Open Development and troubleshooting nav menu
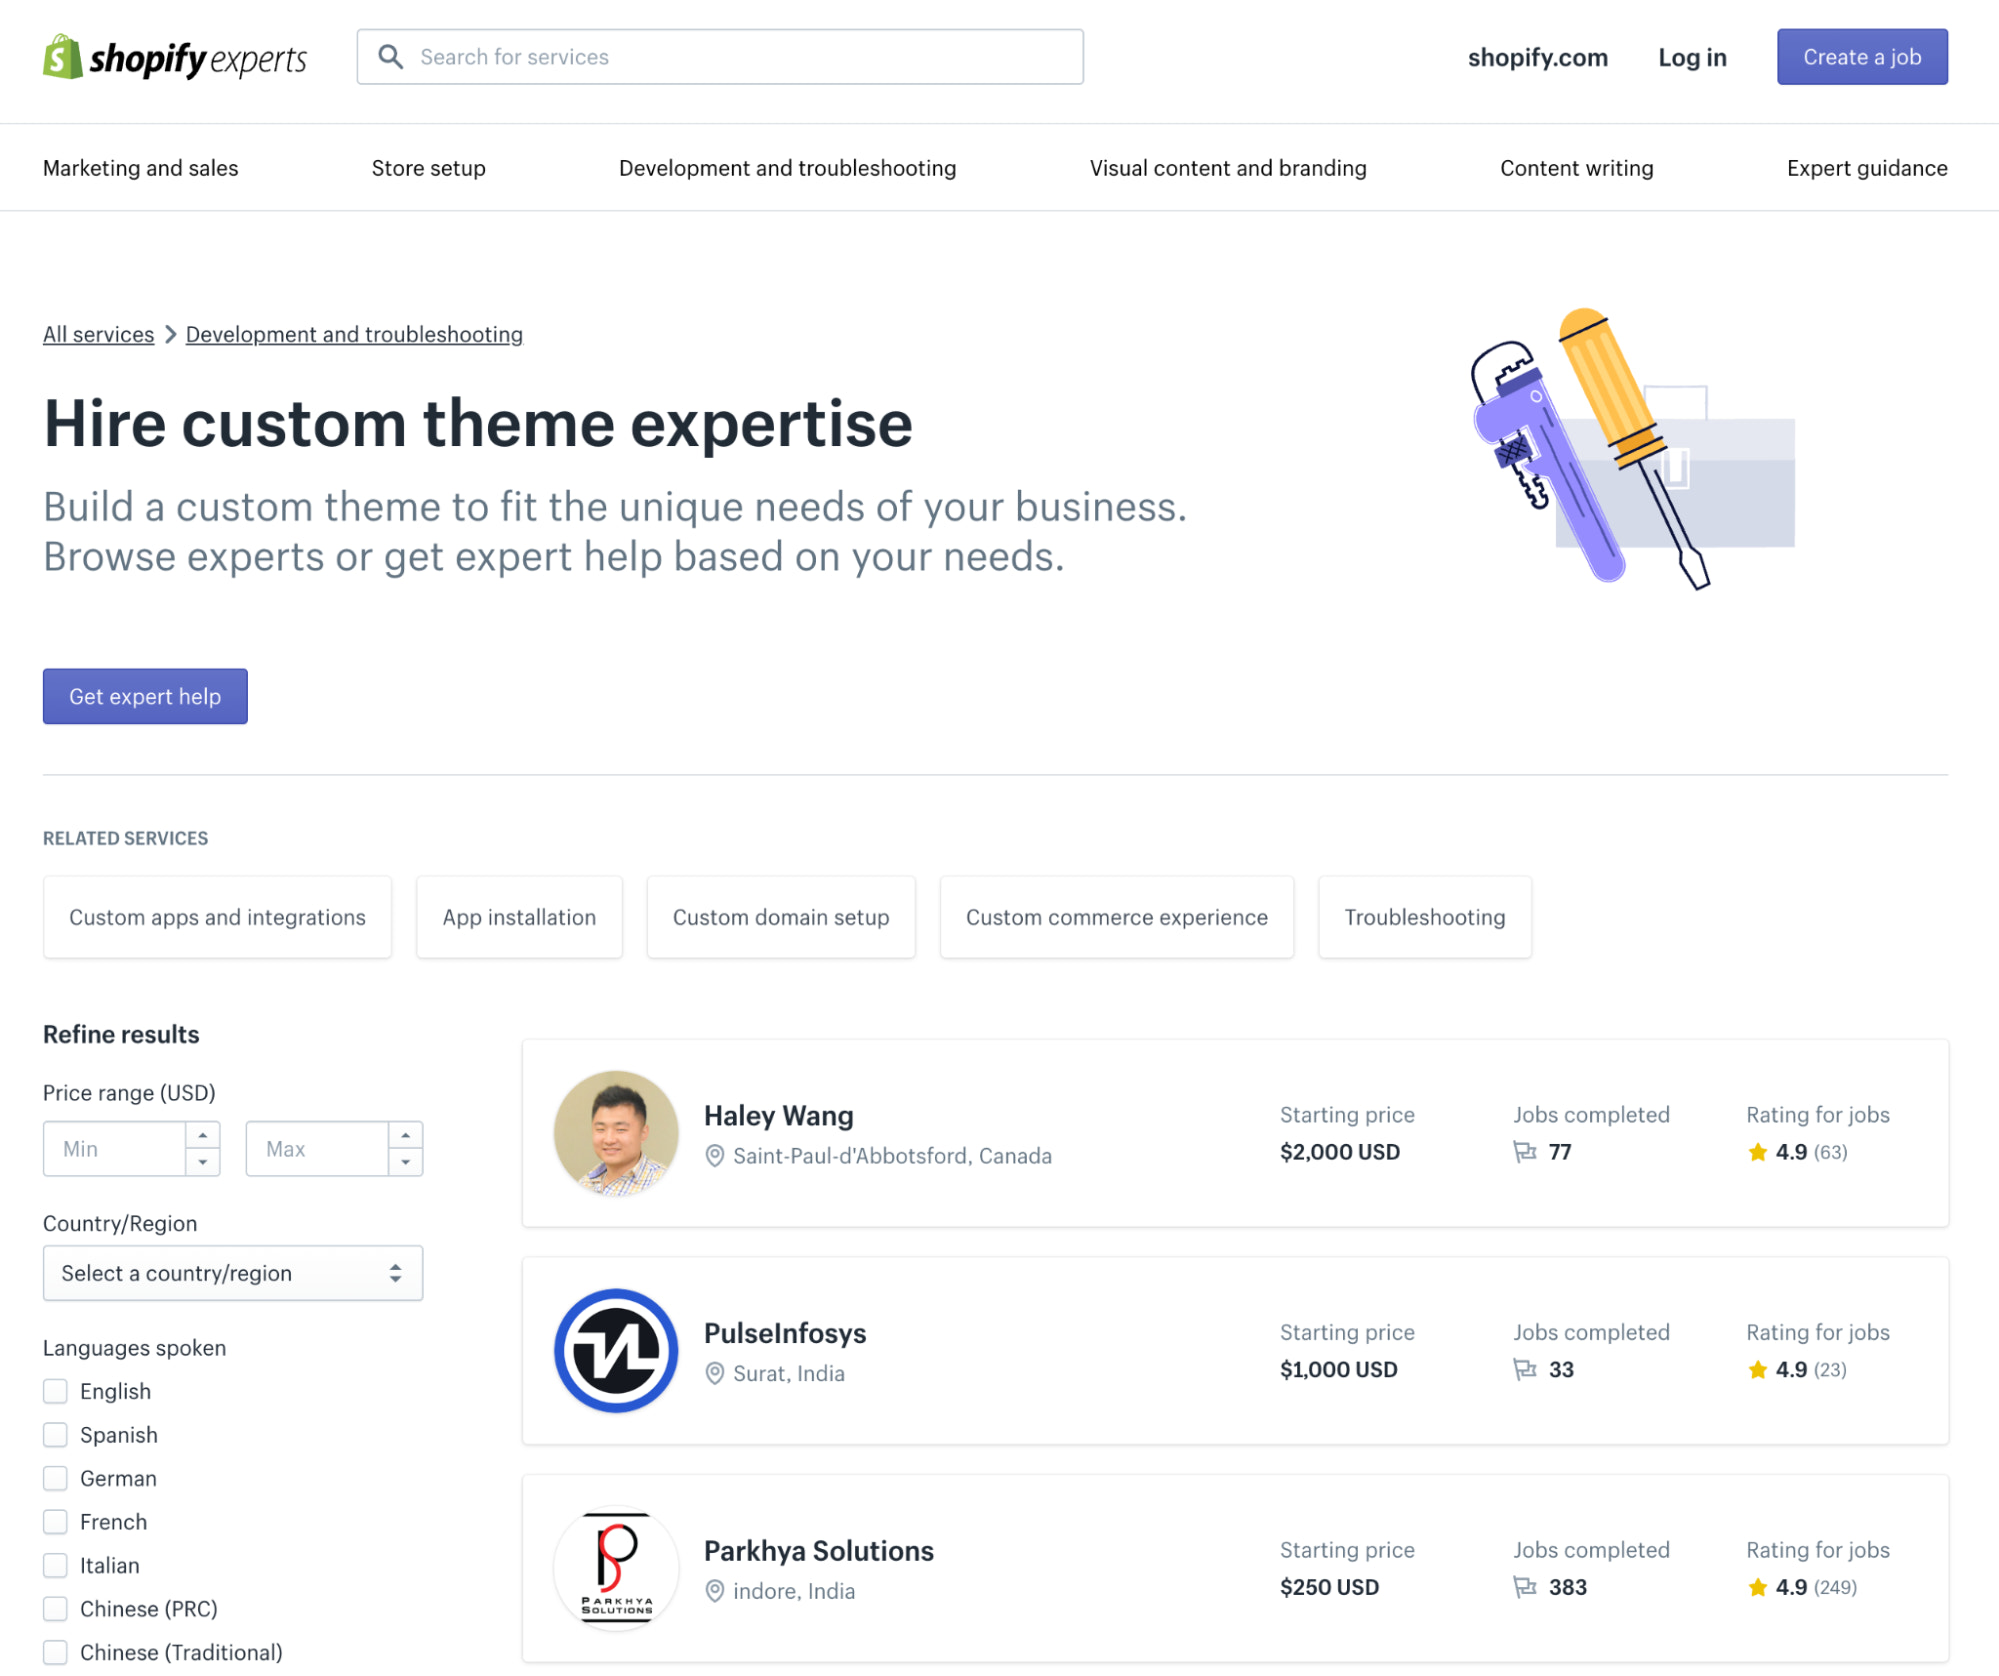The height and width of the screenshot is (1676, 1999). tap(787, 168)
